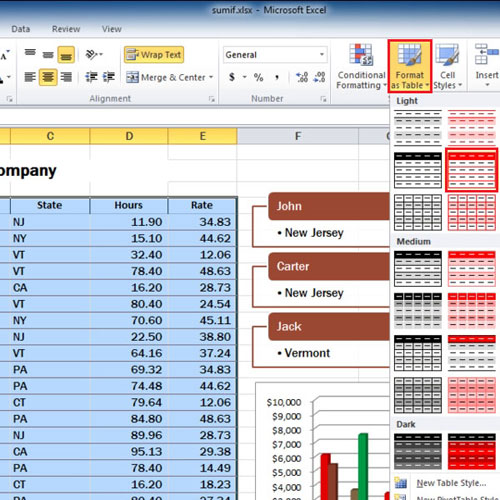The width and height of the screenshot is (500, 500).
Task: Choose black header Light table style
Action: pyautogui.click(x=418, y=170)
